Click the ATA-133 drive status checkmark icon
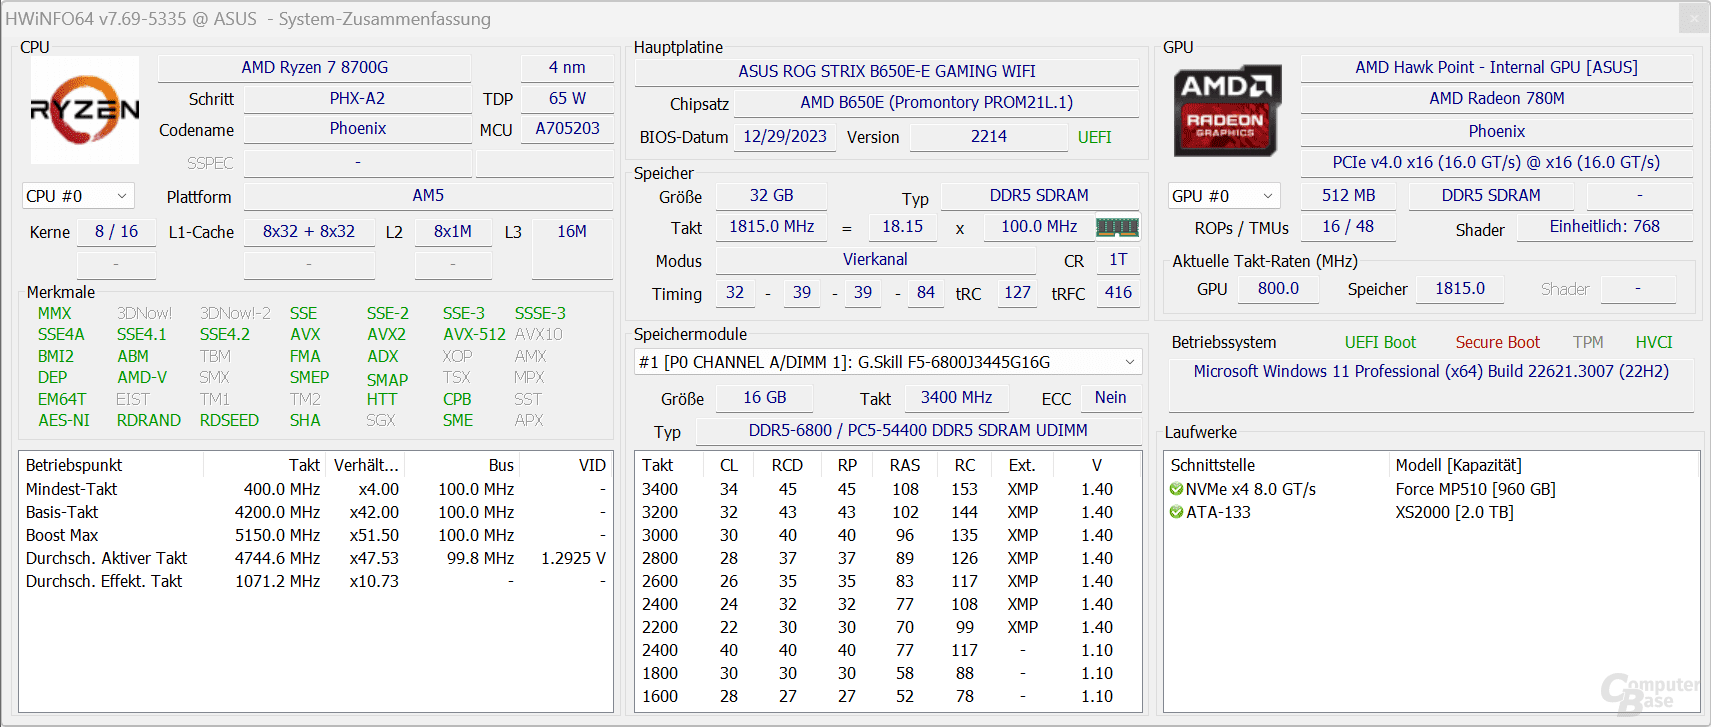Image resolution: width=1711 pixels, height=727 pixels. (x=1176, y=512)
